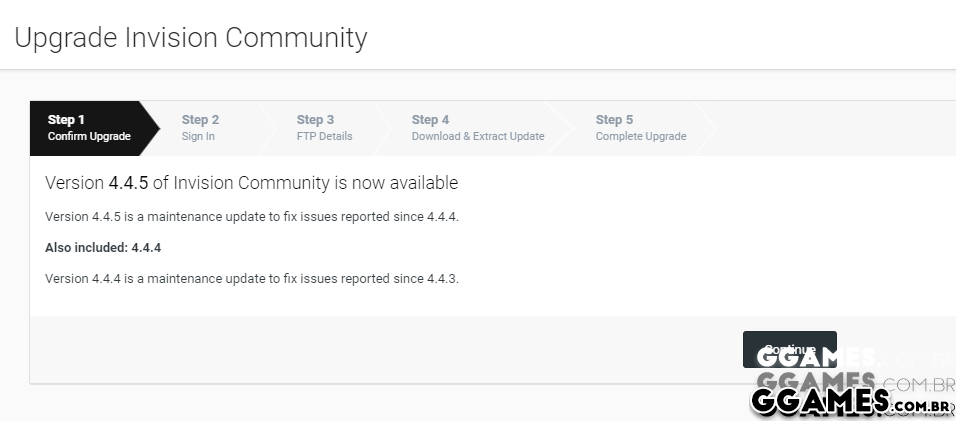Click the 4.4.4 maintenance update description
Screen dimensions: 956x421
[251, 278]
